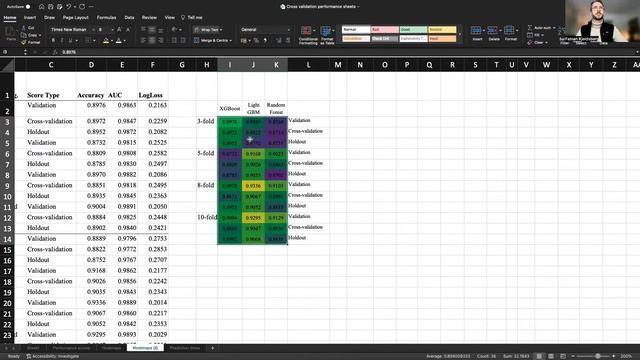
Task: Open the Page Layout ribbon tab
Action: [76, 18]
